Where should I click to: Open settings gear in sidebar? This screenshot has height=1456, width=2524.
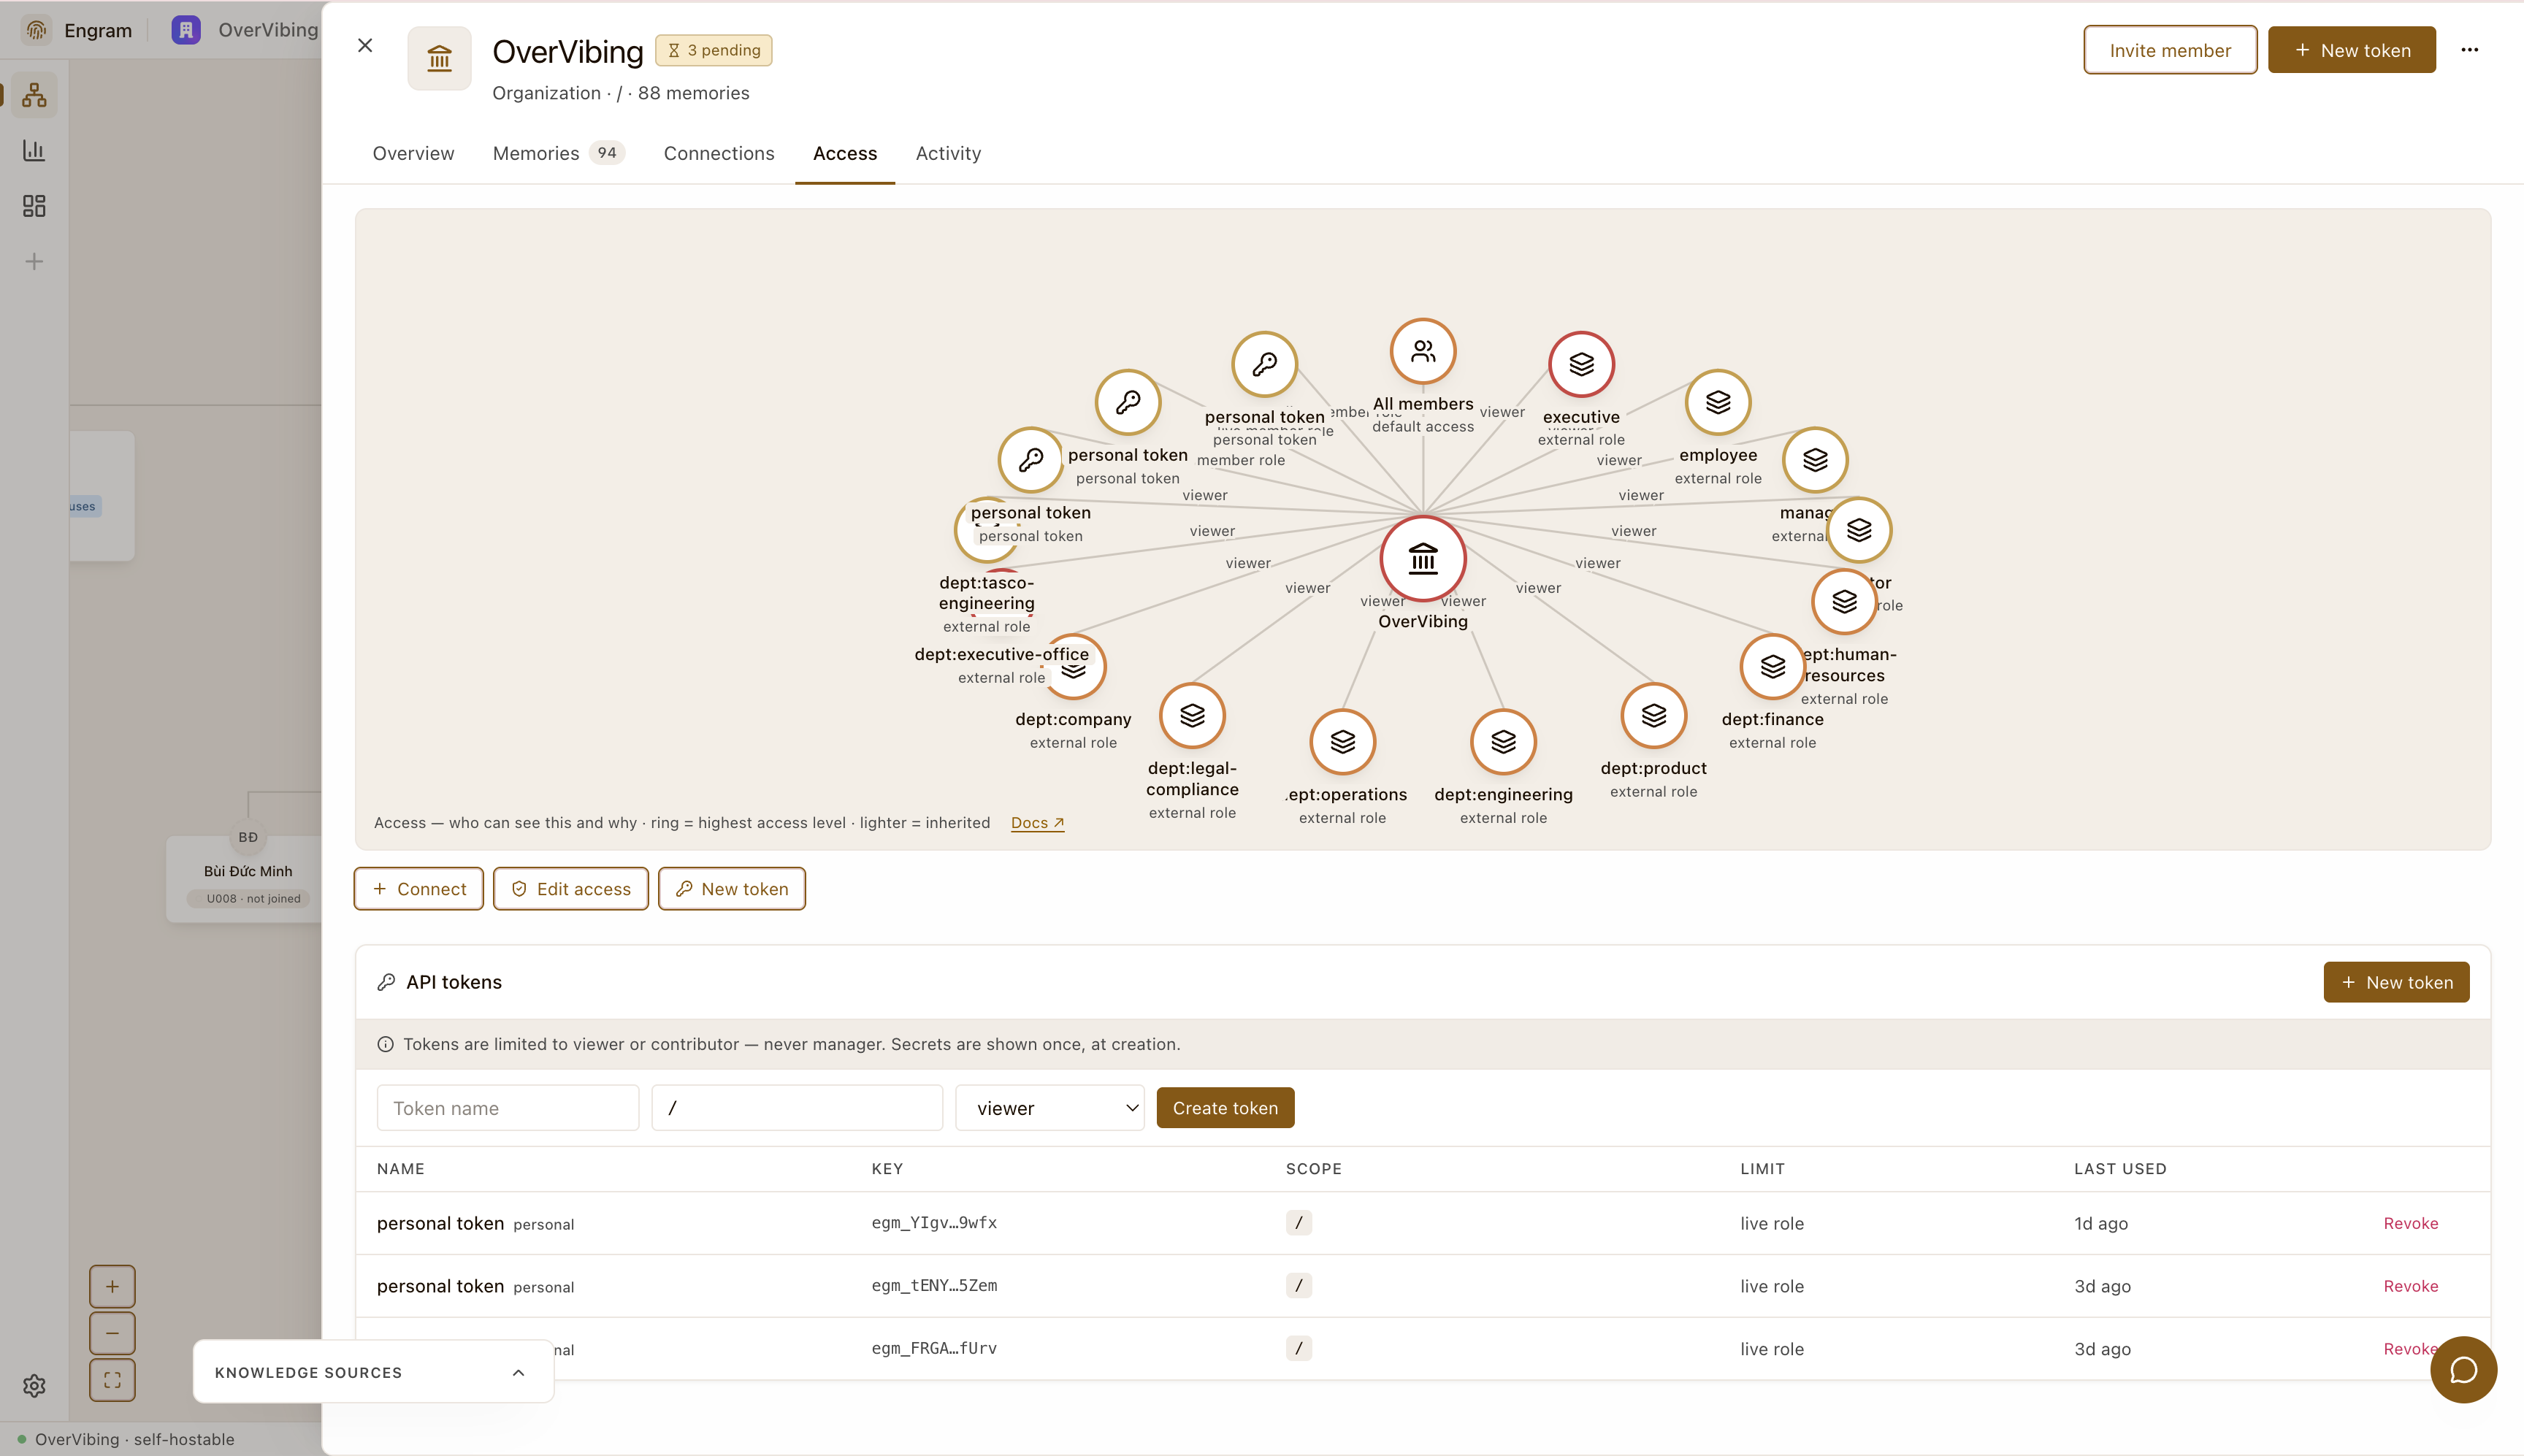(x=34, y=1386)
